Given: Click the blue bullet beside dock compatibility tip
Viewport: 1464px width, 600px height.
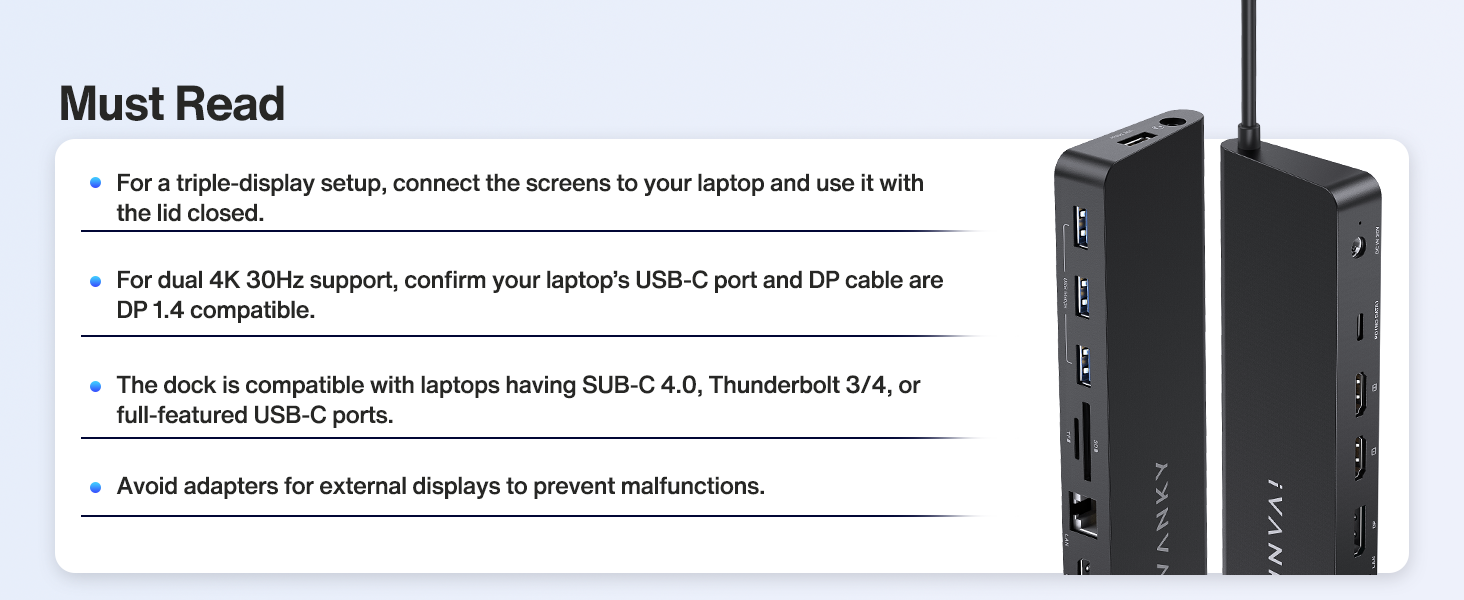Looking at the screenshot, I should coord(96,385).
